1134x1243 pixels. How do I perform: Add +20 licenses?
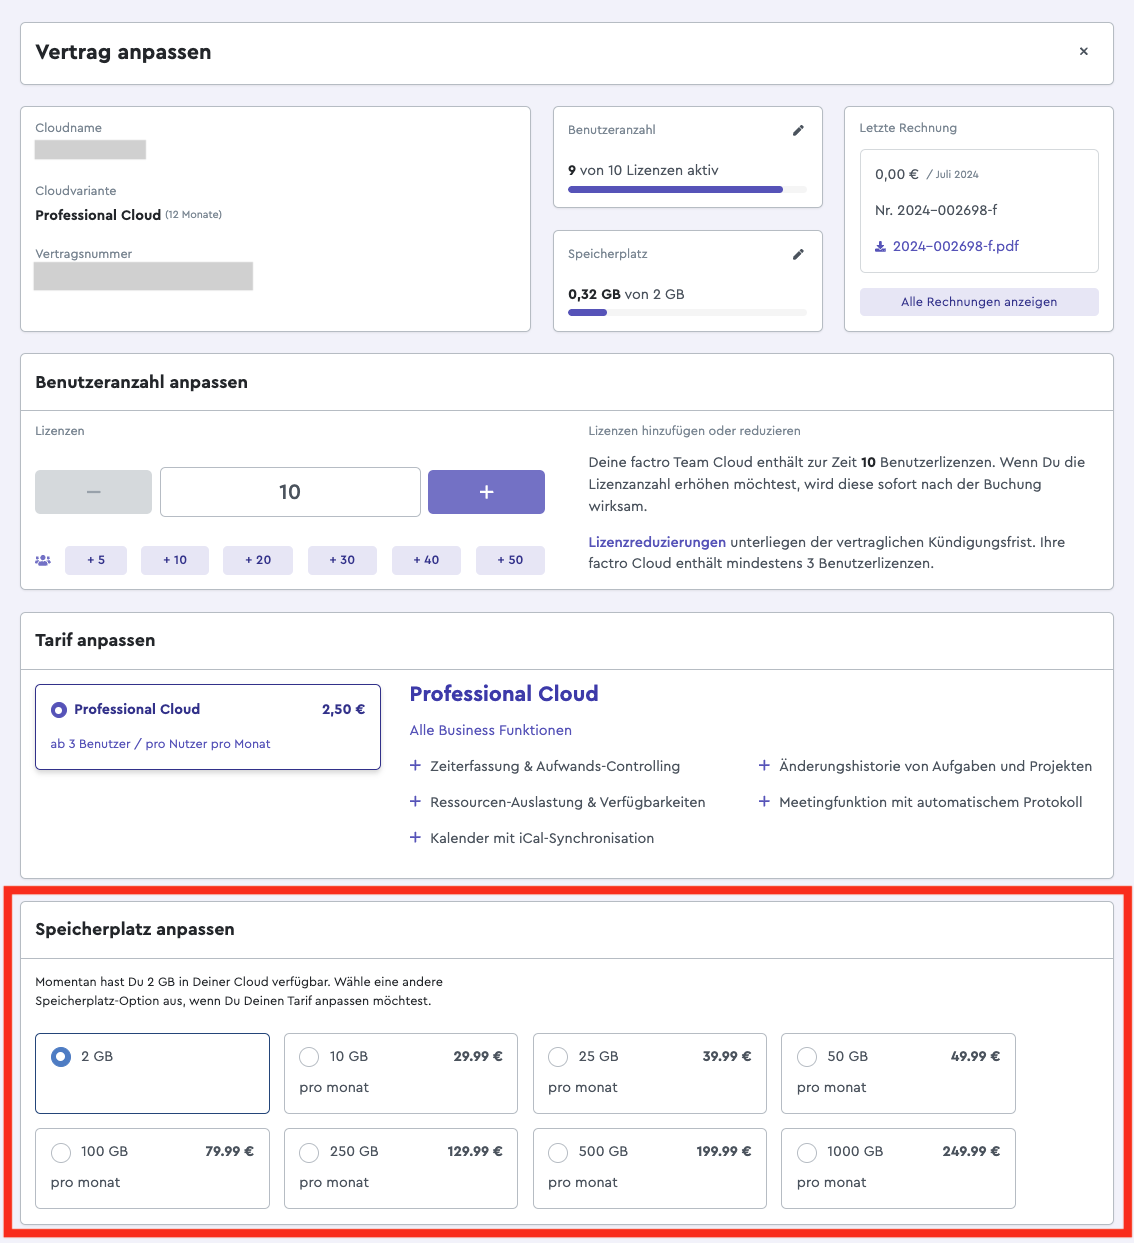click(258, 560)
